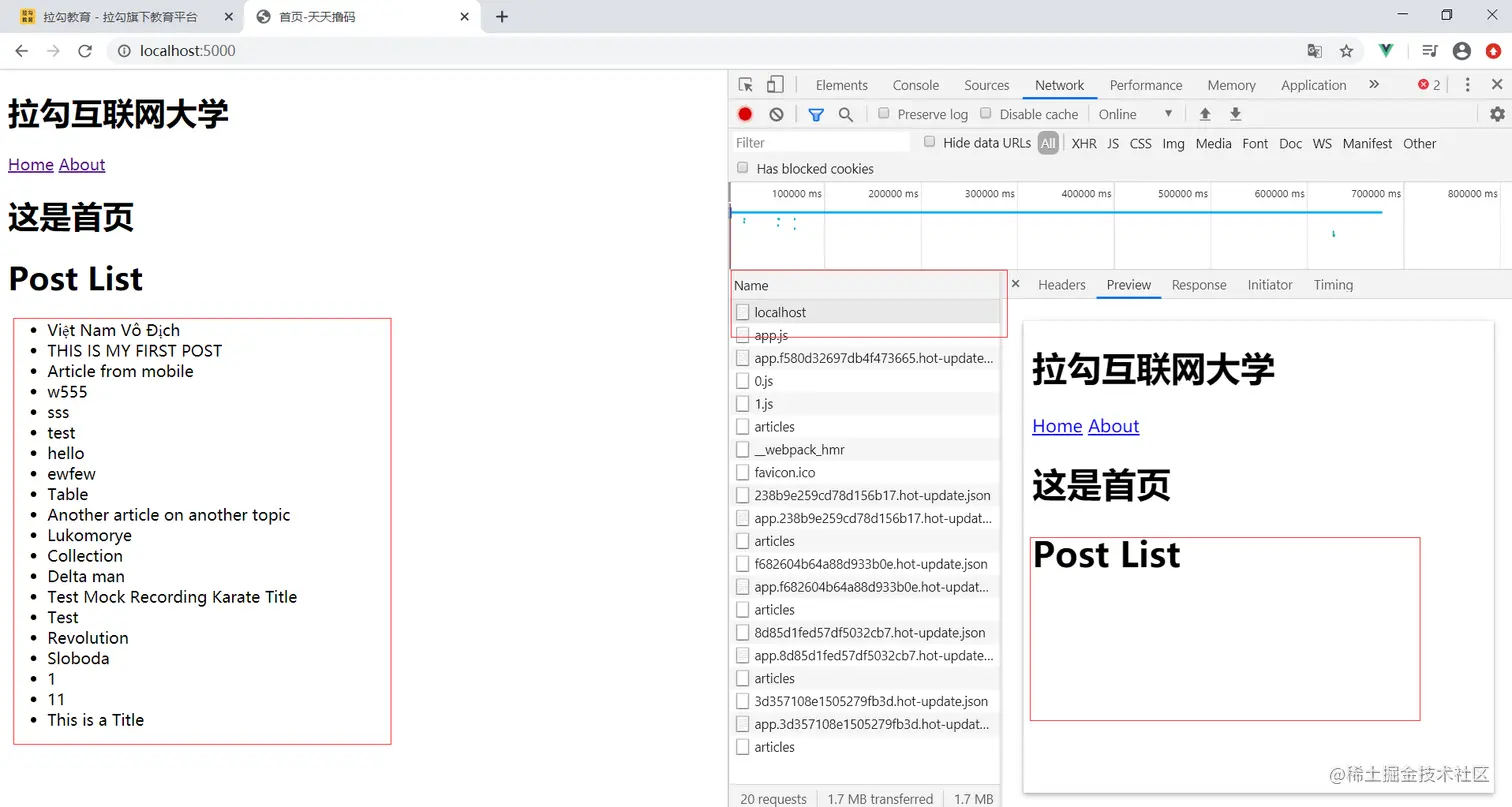Show the errors badge showing 2
This screenshot has height=807, width=1512.
(1429, 85)
